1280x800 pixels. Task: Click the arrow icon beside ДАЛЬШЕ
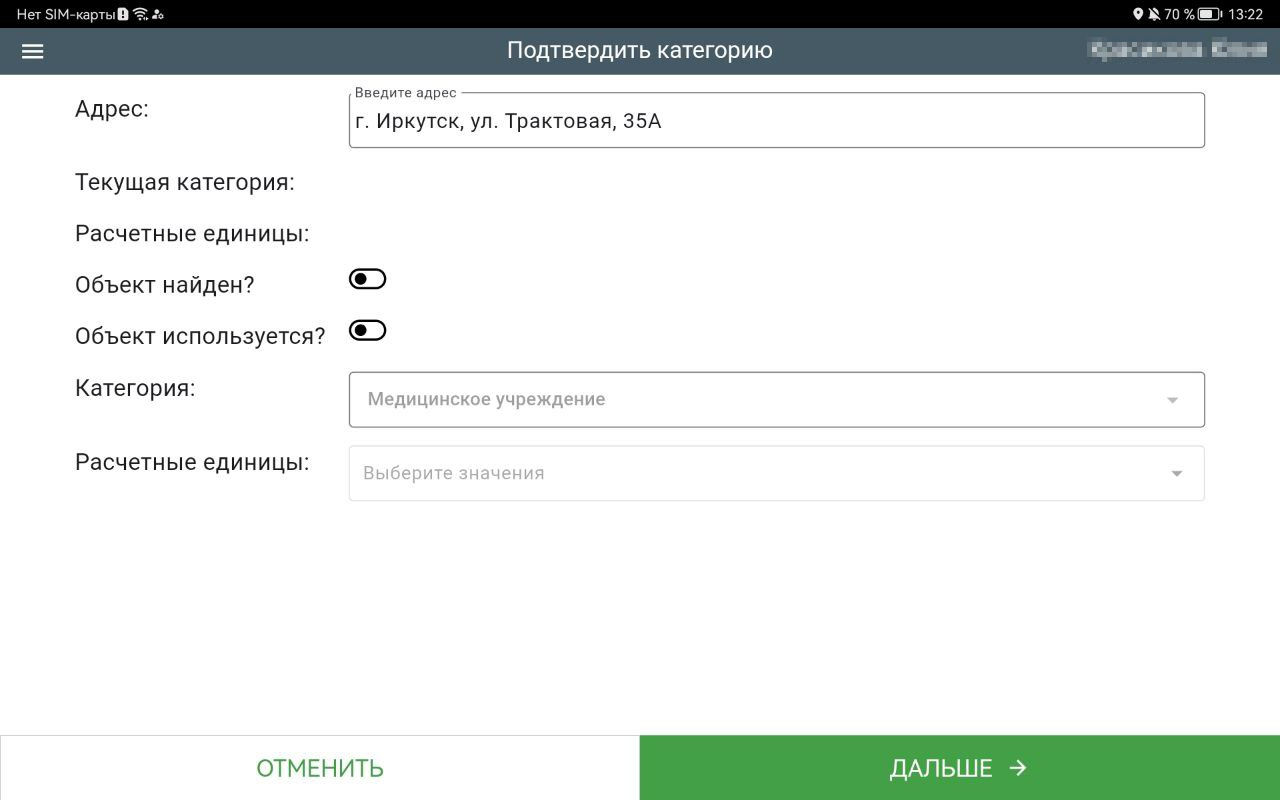point(1018,768)
